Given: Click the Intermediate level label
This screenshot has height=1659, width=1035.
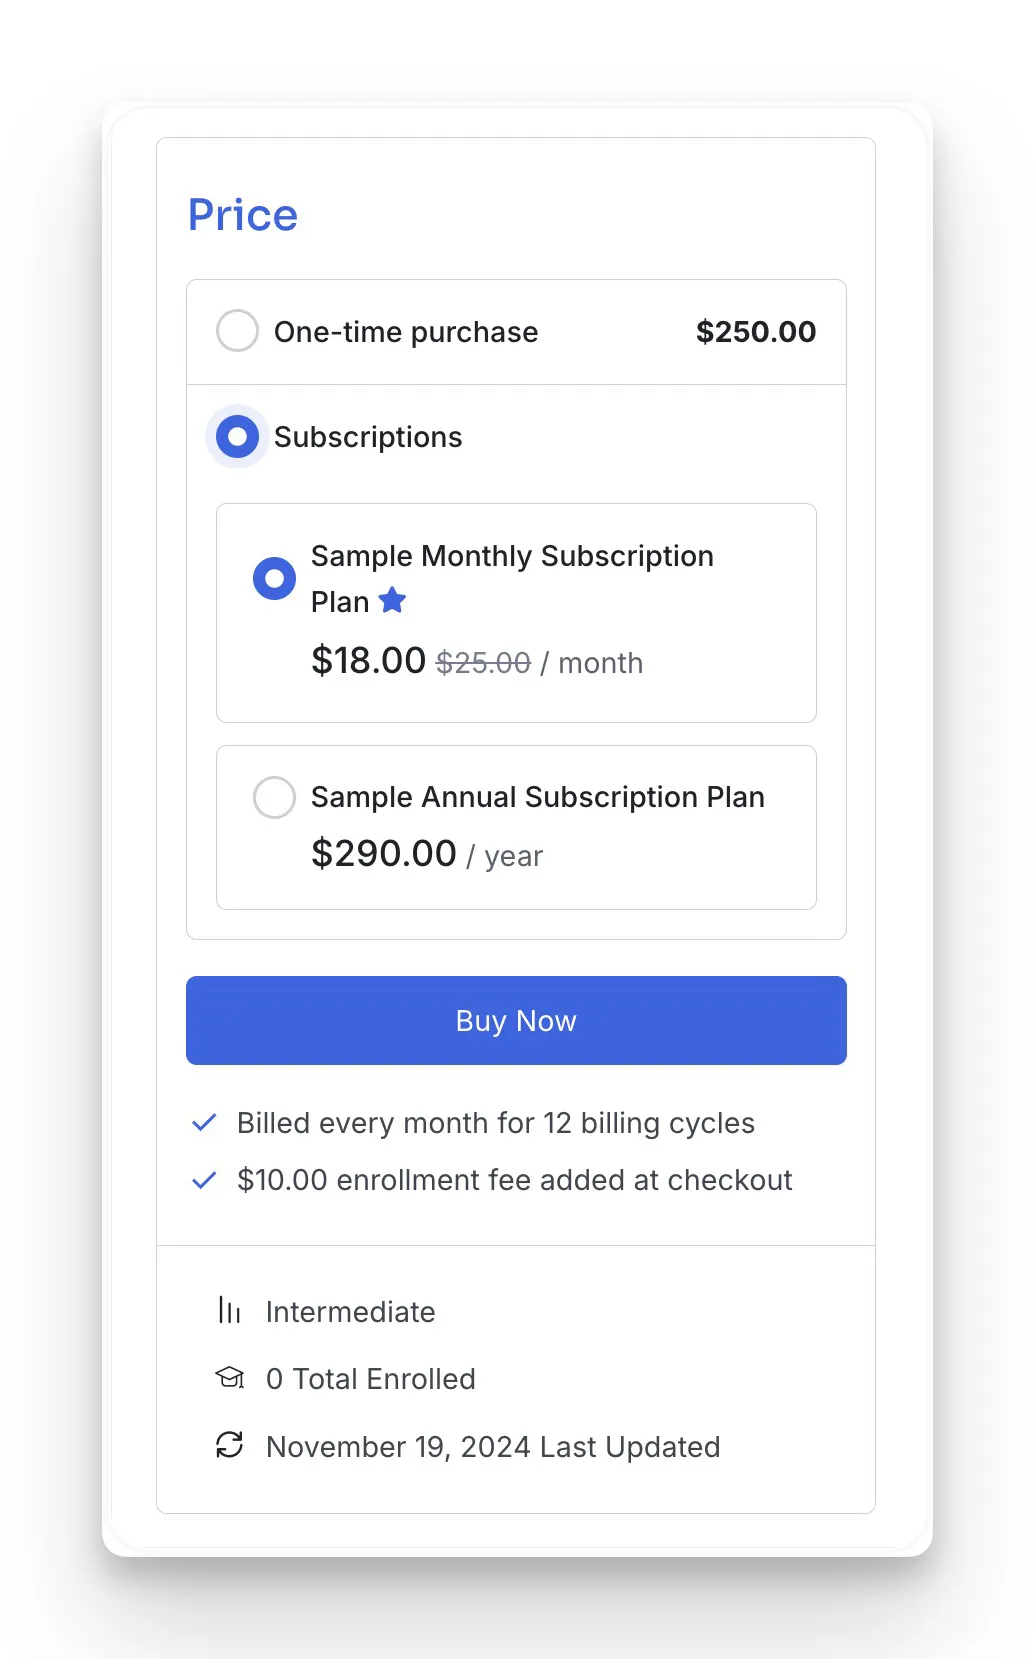Looking at the screenshot, I should 350,1311.
